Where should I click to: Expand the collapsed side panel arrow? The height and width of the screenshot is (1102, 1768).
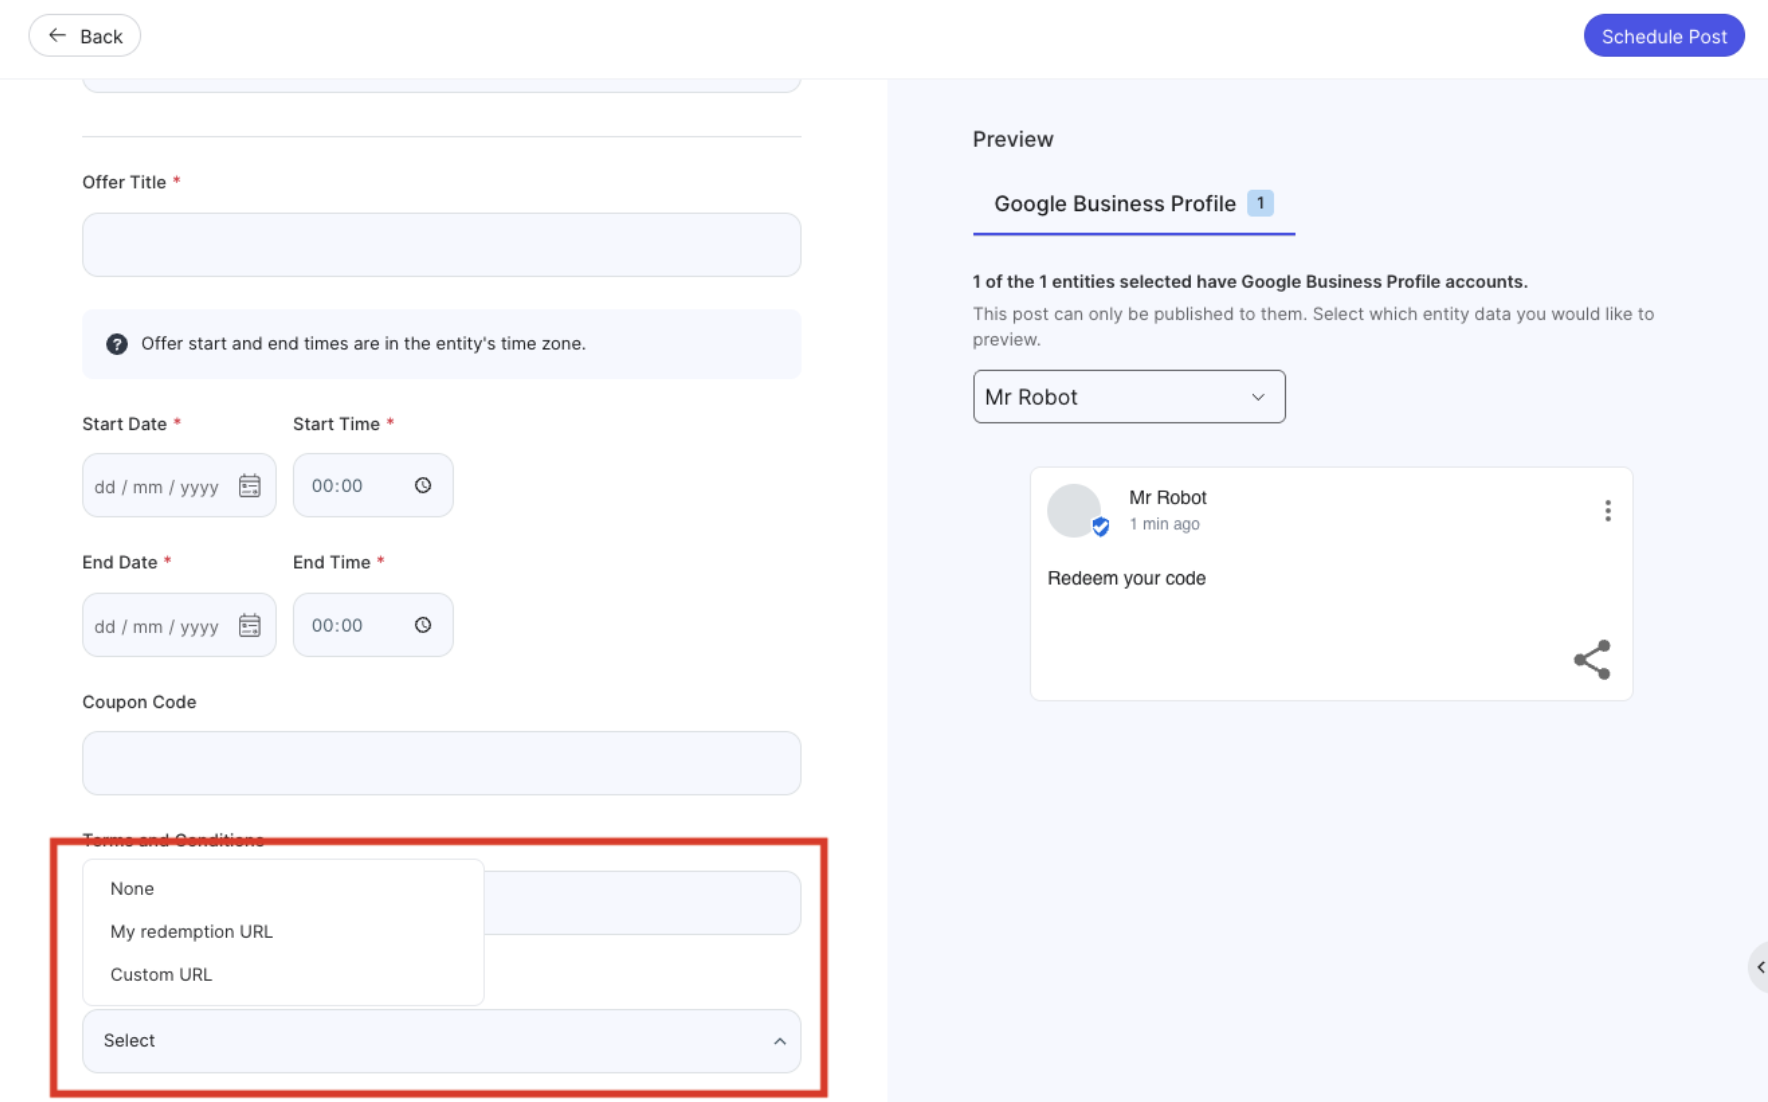[x=1759, y=967]
